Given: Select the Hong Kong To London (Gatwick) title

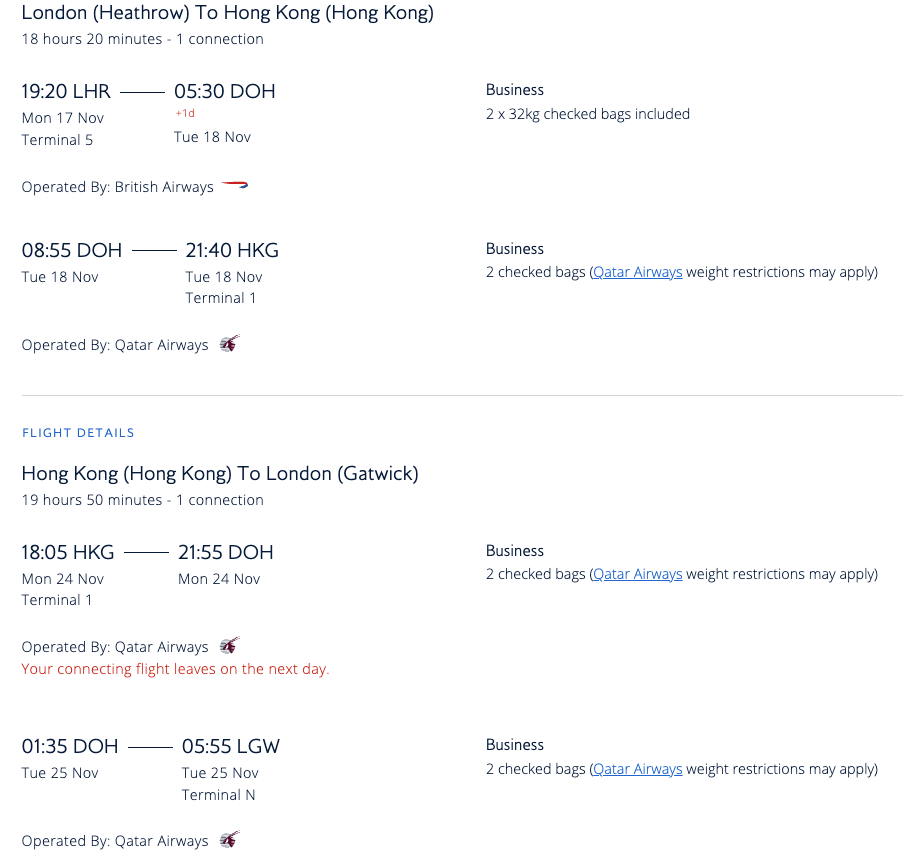Looking at the screenshot, I should click(x=220, y=474).
